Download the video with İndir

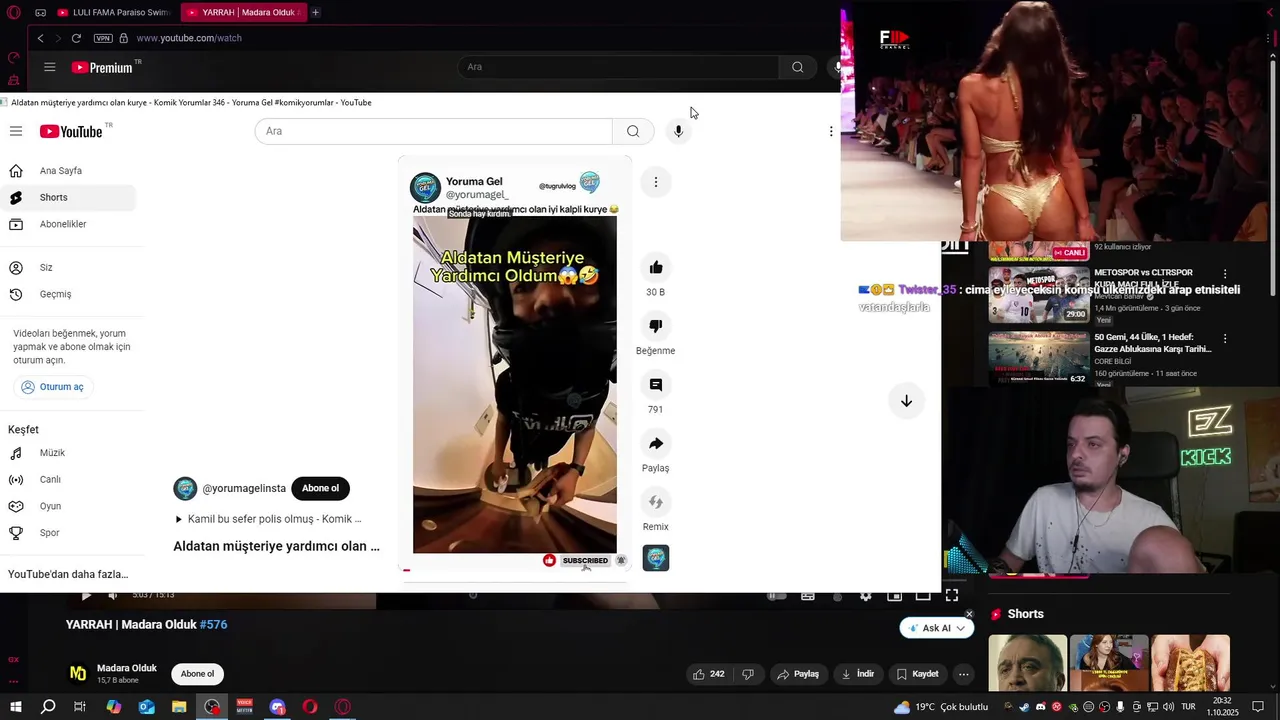click(858, 674)
